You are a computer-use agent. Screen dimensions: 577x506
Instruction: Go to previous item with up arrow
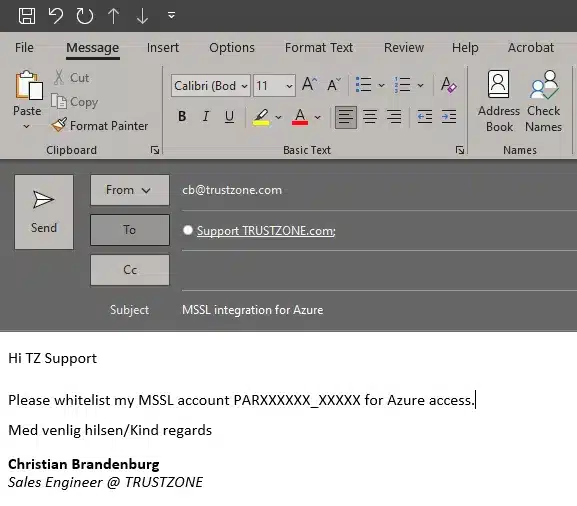pyautogui.click(x=113, y=16)
